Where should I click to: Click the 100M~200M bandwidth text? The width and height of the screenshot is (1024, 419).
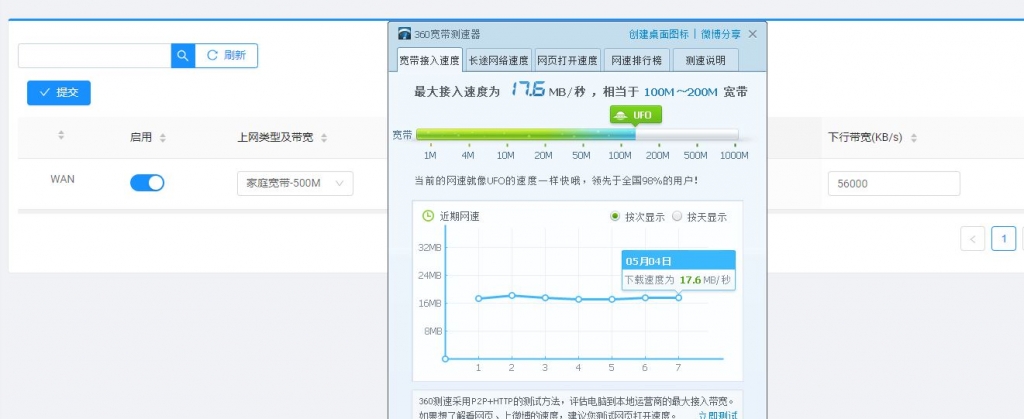(680, 92)
